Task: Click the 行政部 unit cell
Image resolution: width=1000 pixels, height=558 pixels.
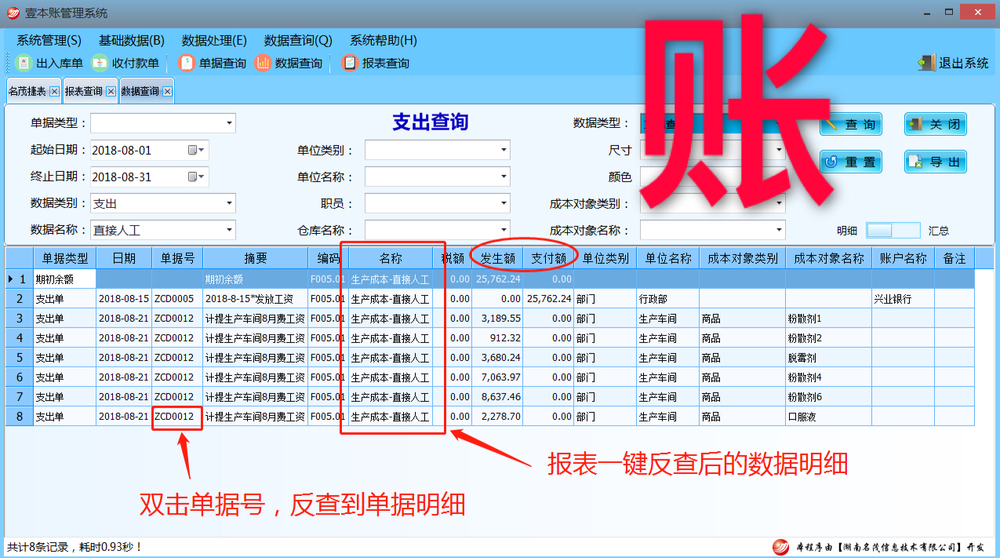Action: (668, 299)
